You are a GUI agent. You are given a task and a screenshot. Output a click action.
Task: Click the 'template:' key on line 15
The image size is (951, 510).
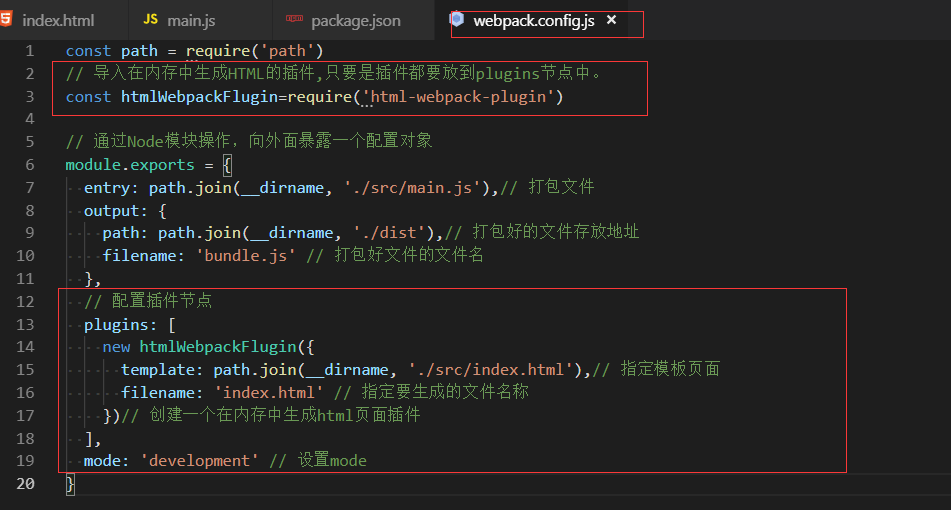162,370
